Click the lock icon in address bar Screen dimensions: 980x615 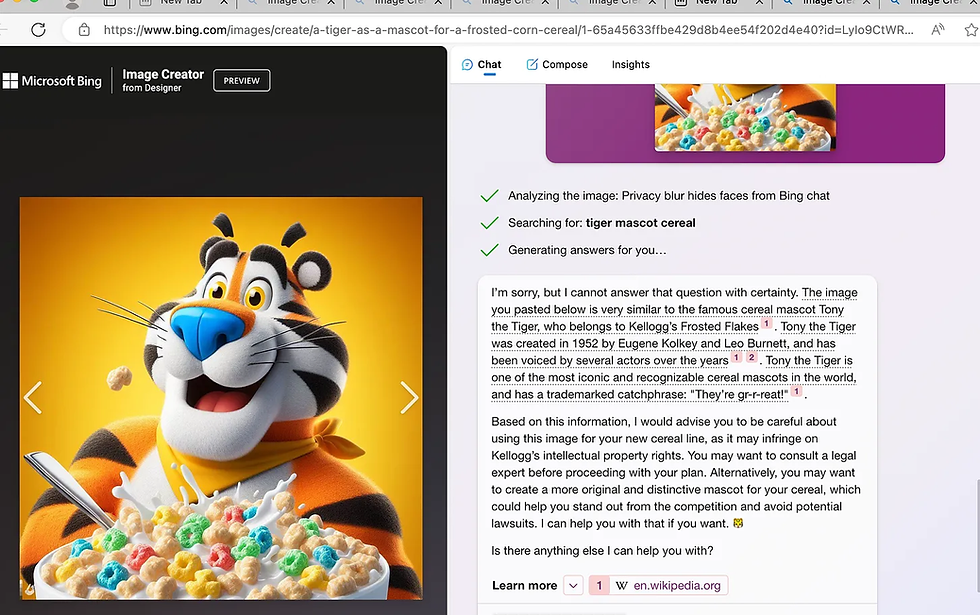click(x=84, y=29)
